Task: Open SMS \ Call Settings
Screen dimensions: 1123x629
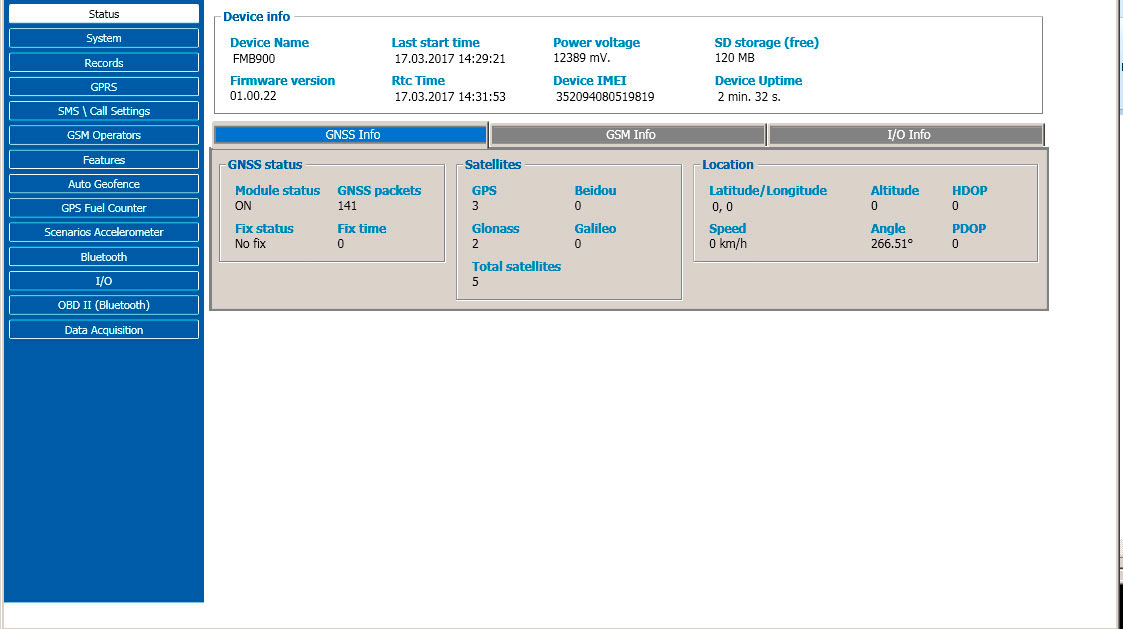Action: (x=103, y=111)
